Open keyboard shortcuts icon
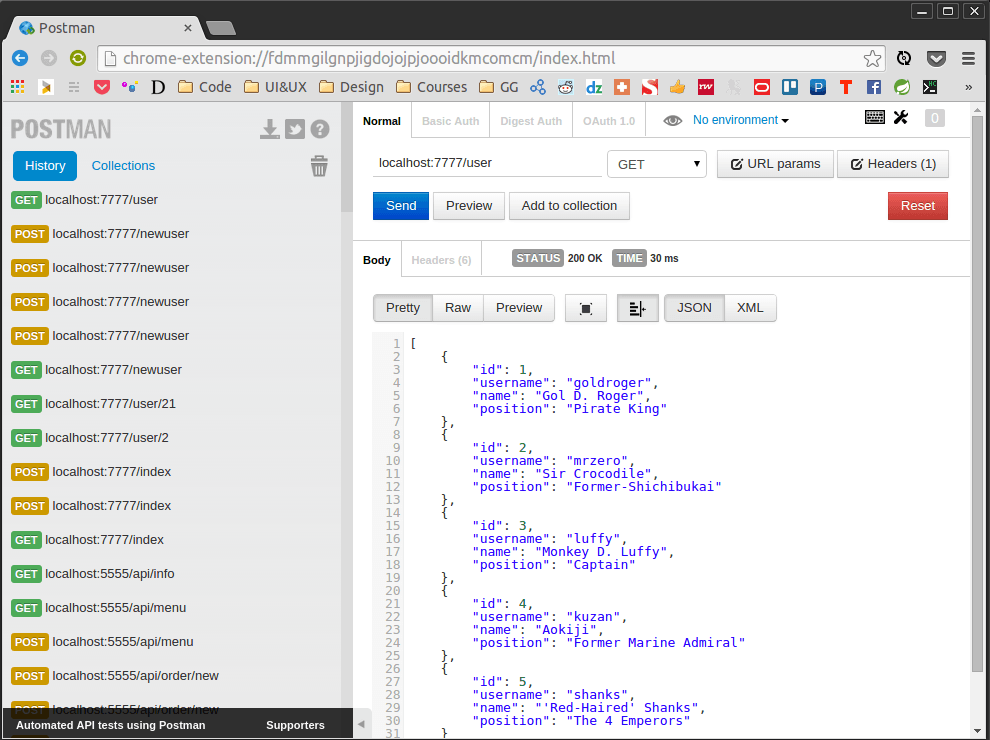This screenshot has height=740, width=990. 874,117
